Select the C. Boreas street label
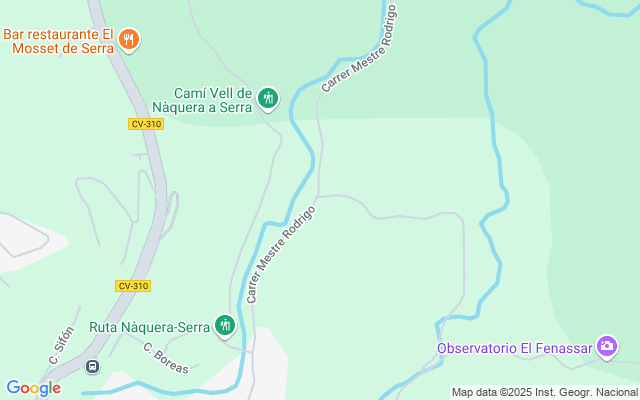 (166, 358)
